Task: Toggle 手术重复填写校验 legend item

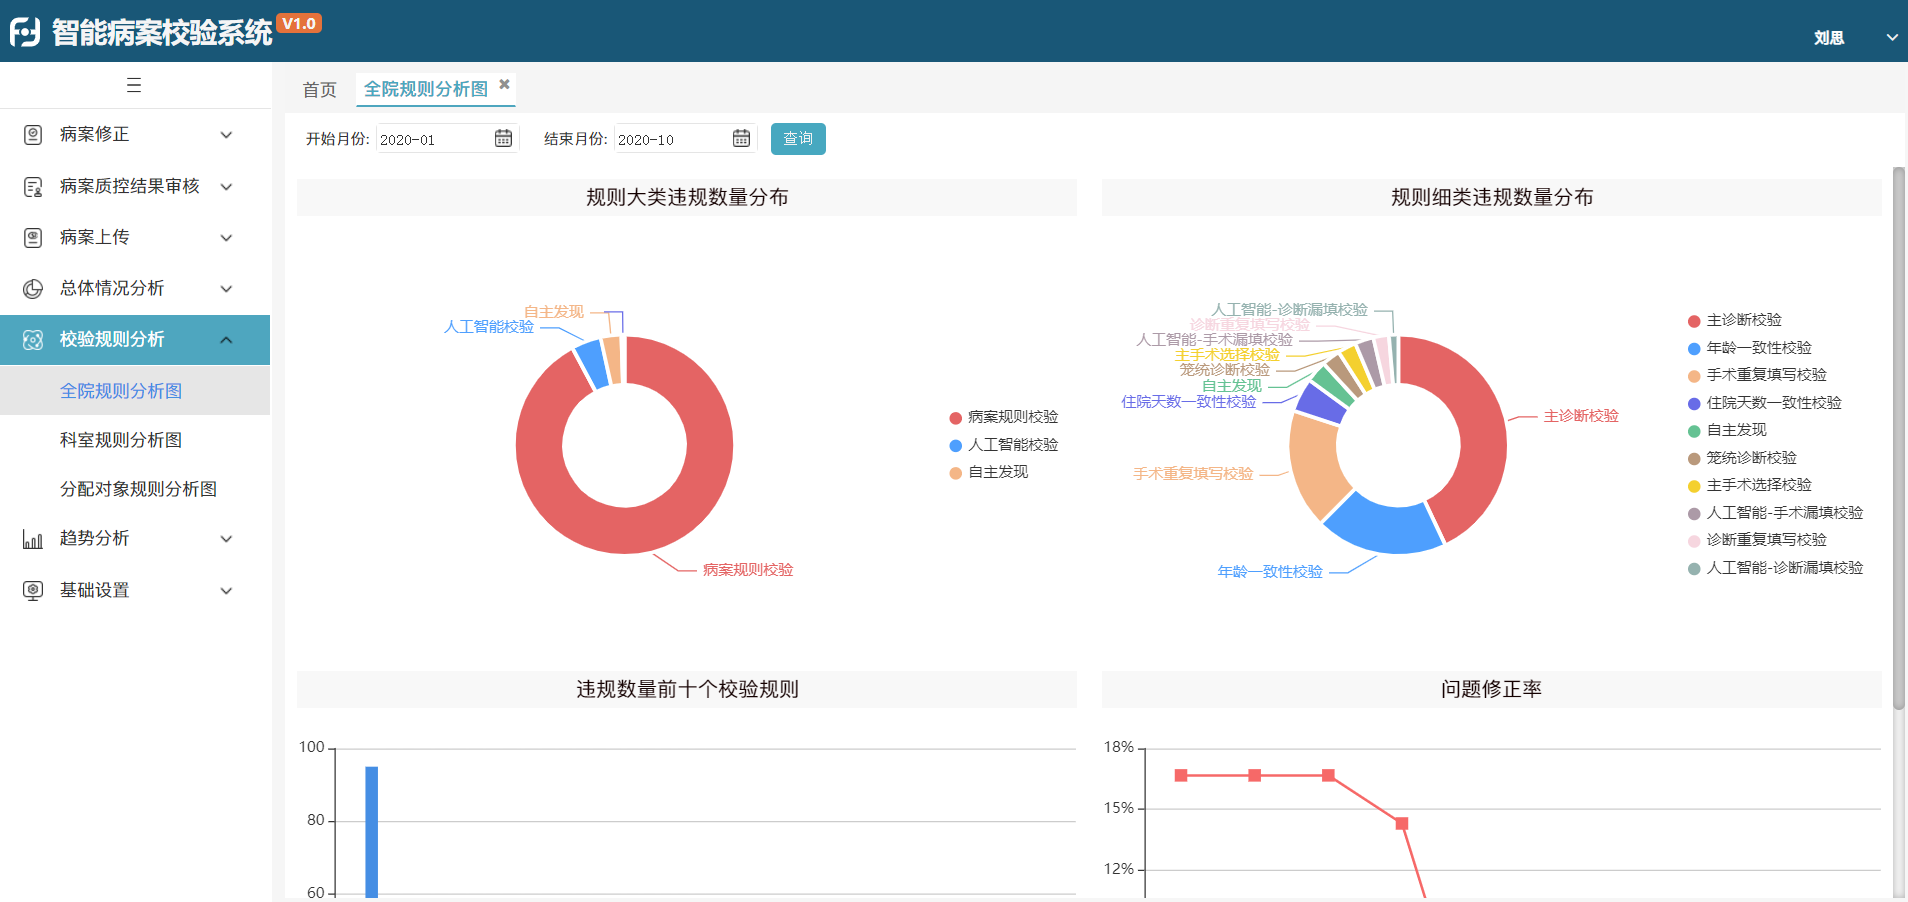Action: coord(1757,375)
